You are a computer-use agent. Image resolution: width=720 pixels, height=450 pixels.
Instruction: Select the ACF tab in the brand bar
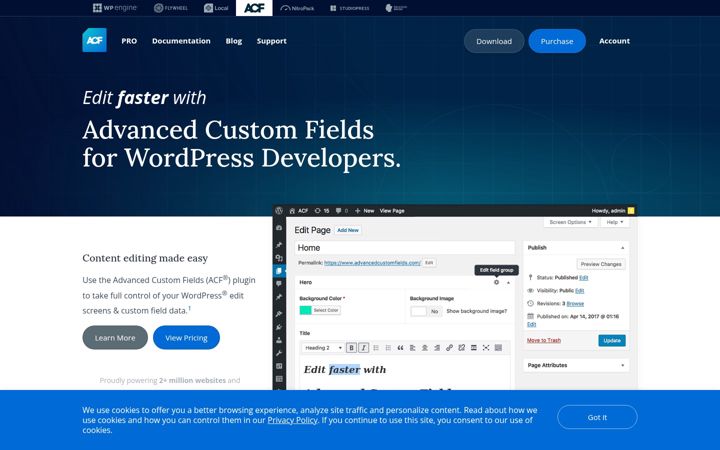(x=254, y=8)
